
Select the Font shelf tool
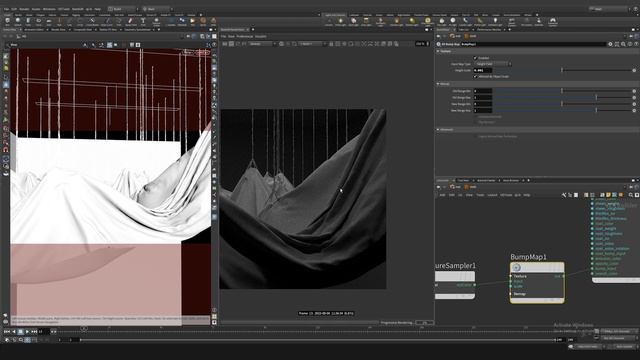point(143,22)
